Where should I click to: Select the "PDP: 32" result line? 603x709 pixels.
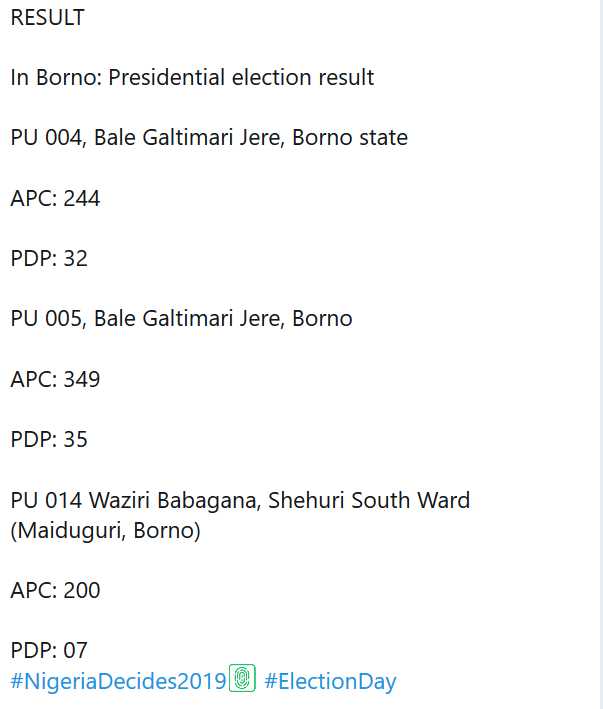pyautogui.click(x=50, y=258)
